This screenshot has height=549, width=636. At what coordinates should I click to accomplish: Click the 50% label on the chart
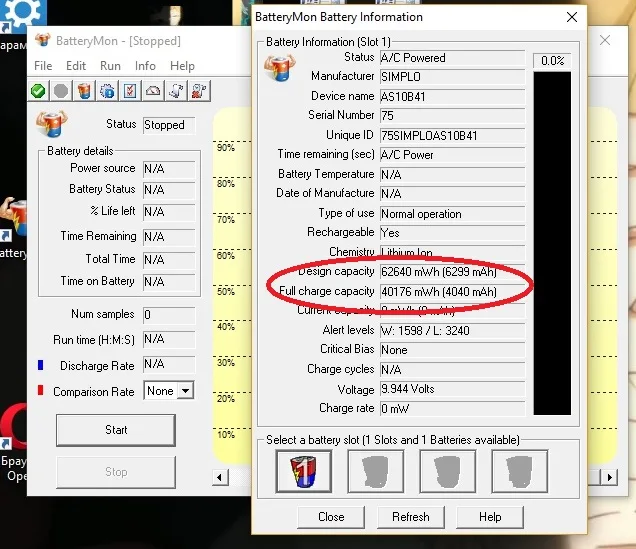tap(226, 291)
